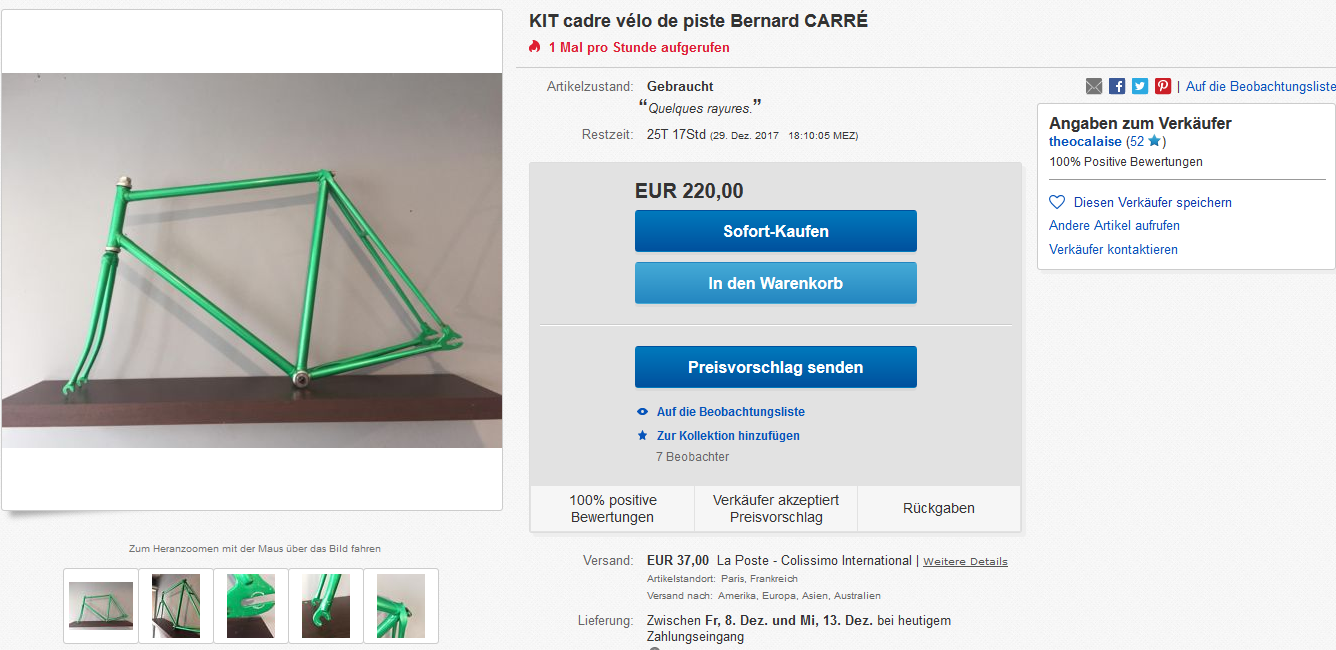
Task: Send an offer via Preisvorschlag senden
Action: 775,367
